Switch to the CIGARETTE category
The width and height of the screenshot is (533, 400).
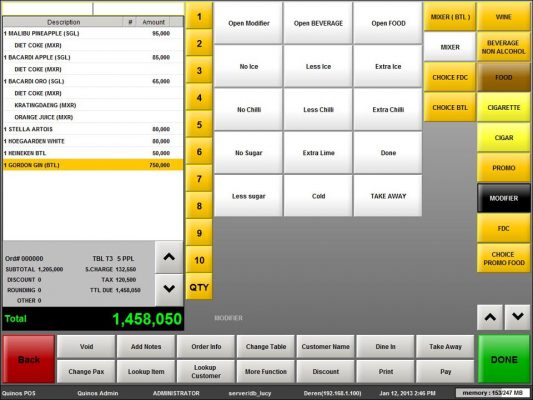pyautogui.click(x=503, y=108)
